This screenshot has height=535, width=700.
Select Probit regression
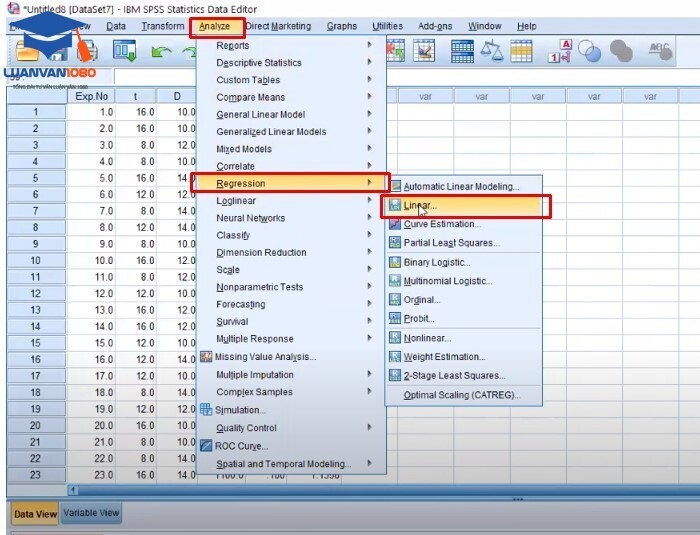[419, 319]
